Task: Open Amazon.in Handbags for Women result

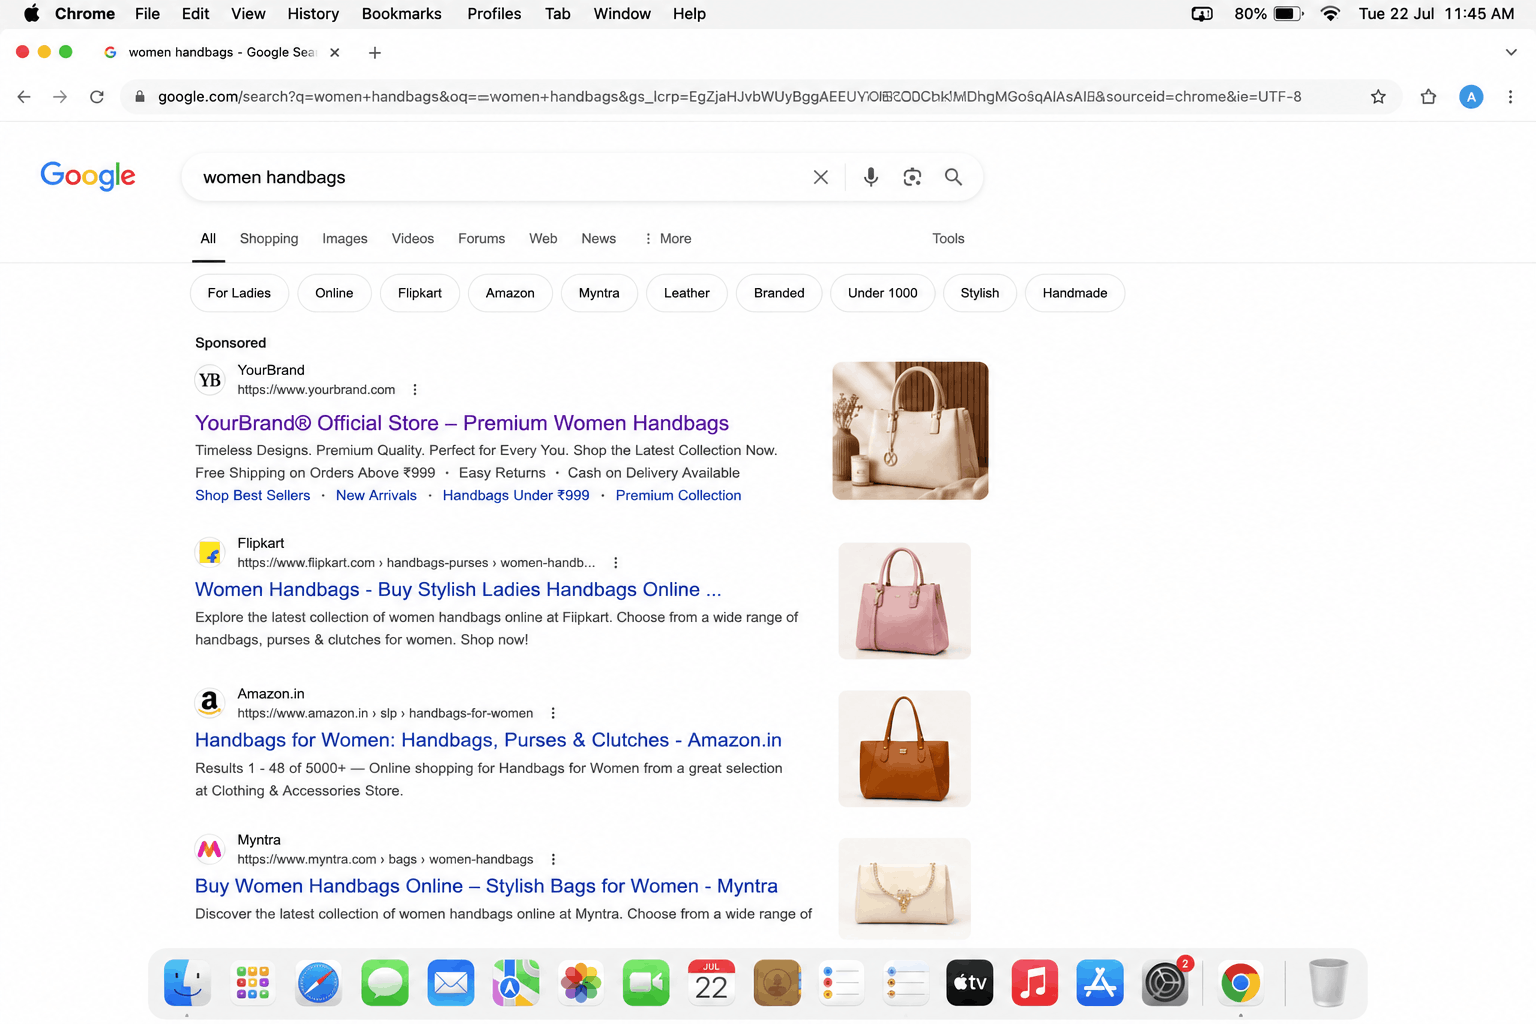Action: pos(488,740)
